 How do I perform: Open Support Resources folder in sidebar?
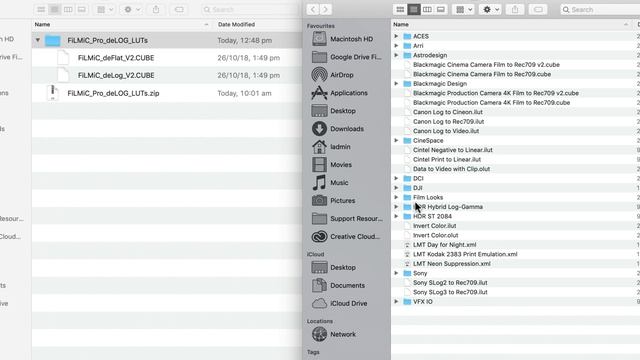pos(346,219)
